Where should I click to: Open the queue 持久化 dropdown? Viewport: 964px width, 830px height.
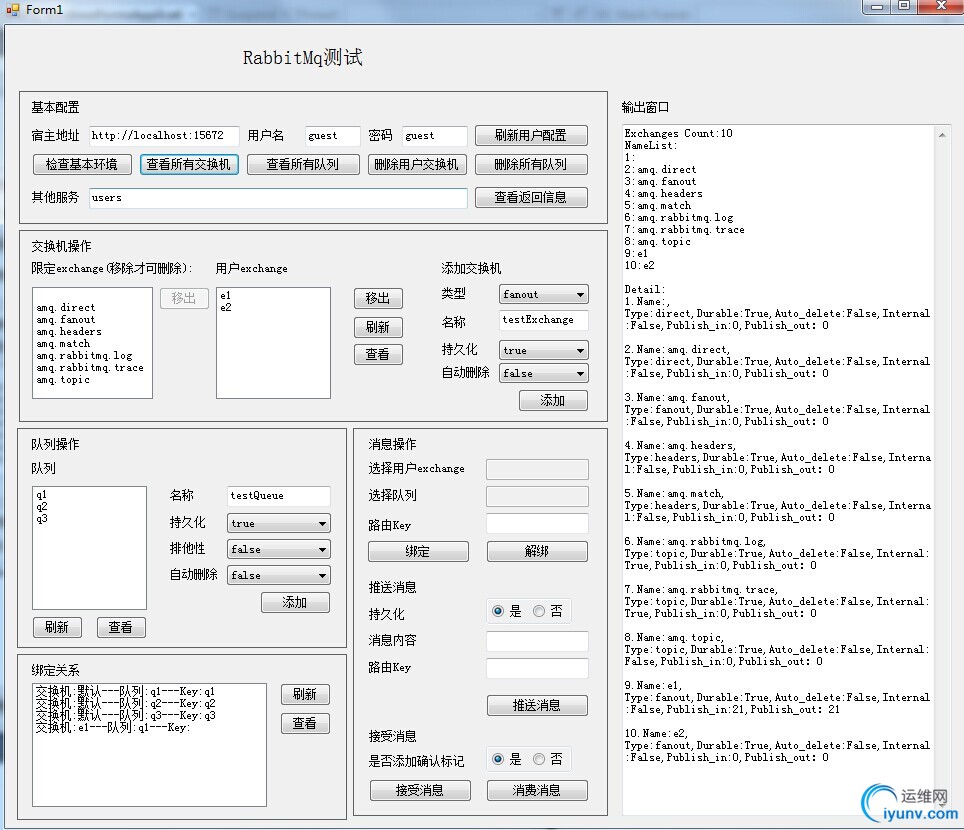coord(279,523)
